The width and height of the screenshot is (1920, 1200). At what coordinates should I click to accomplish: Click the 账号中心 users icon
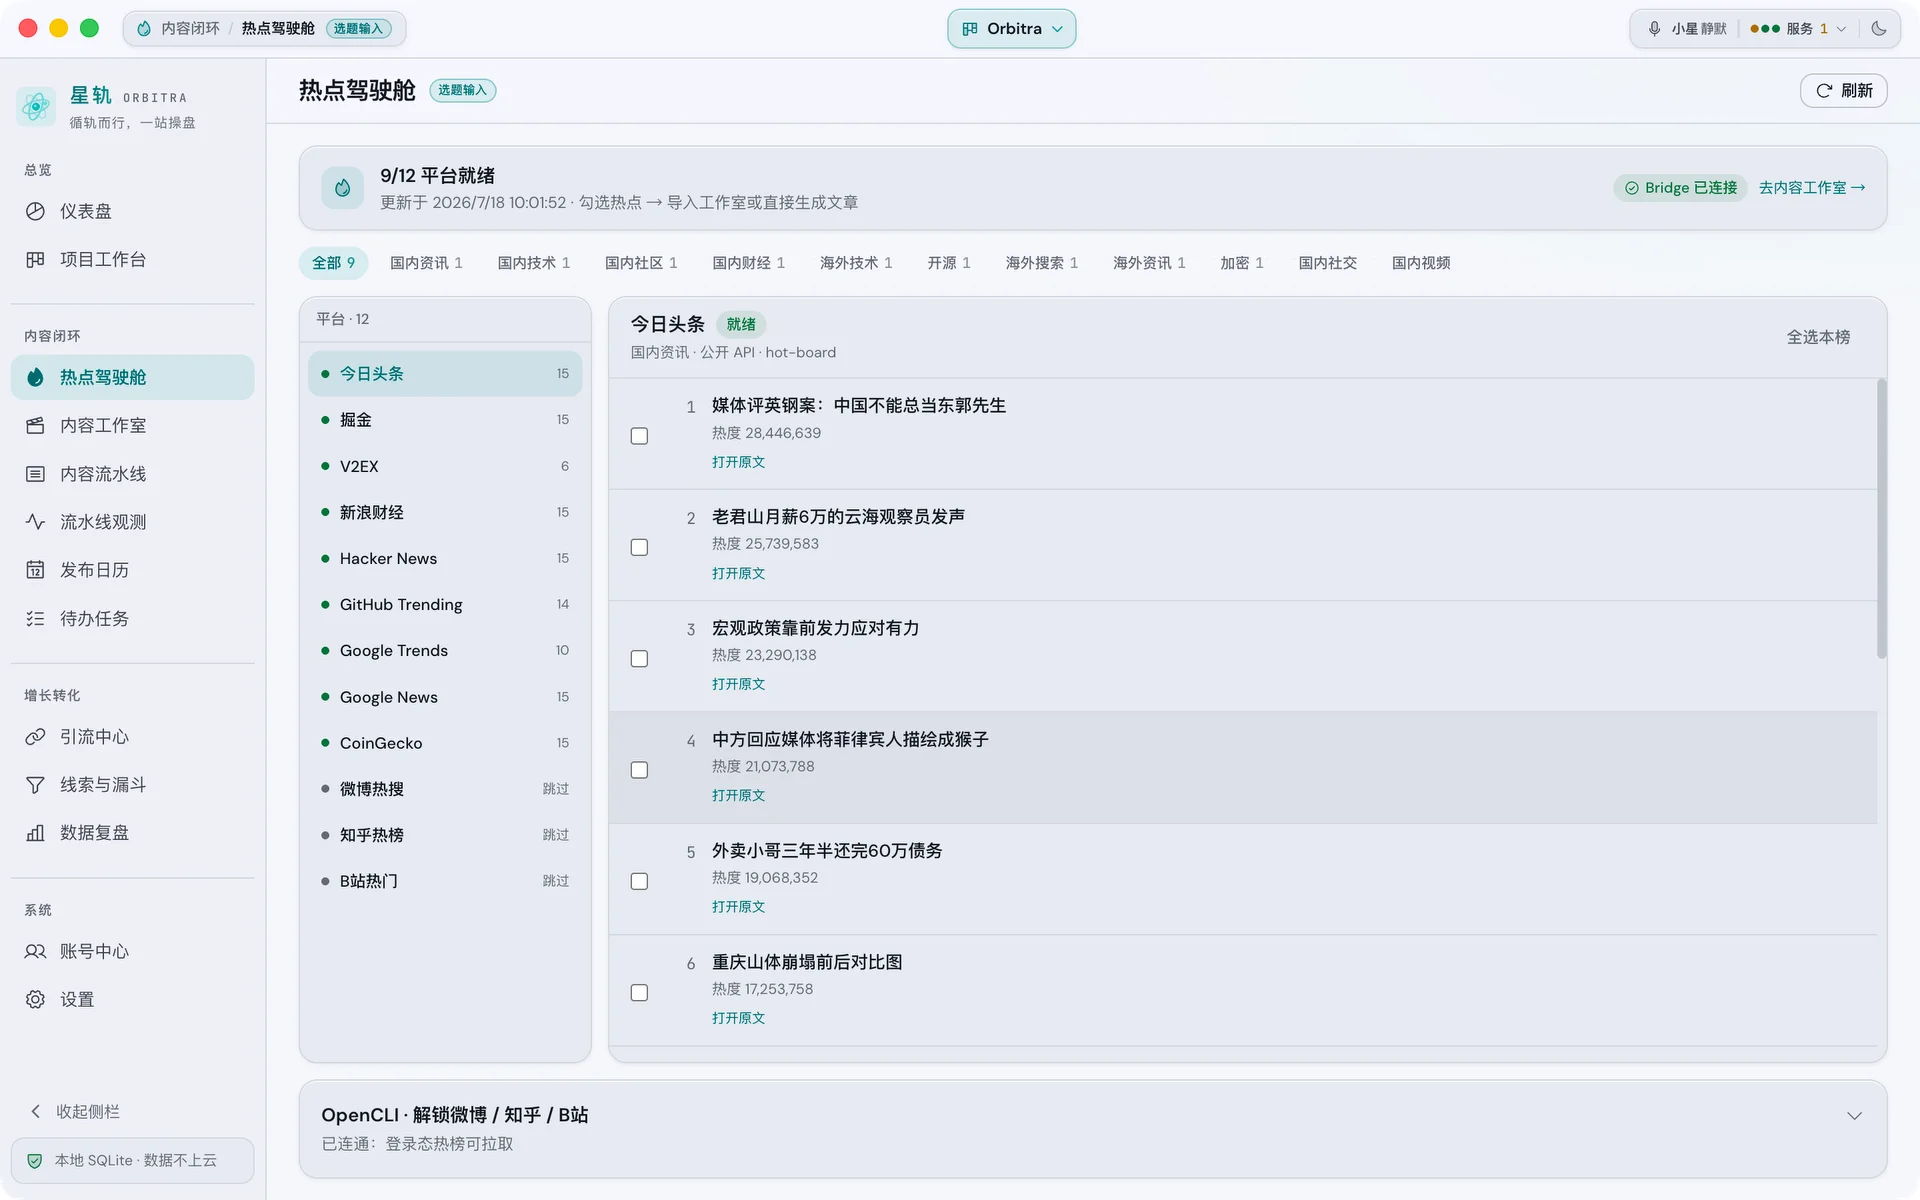coord(35,951)
